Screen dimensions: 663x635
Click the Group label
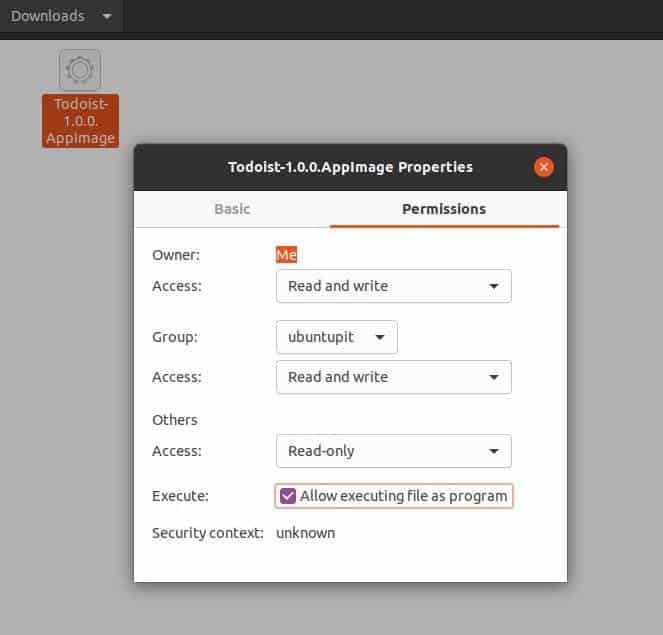[x=175, y=337]
